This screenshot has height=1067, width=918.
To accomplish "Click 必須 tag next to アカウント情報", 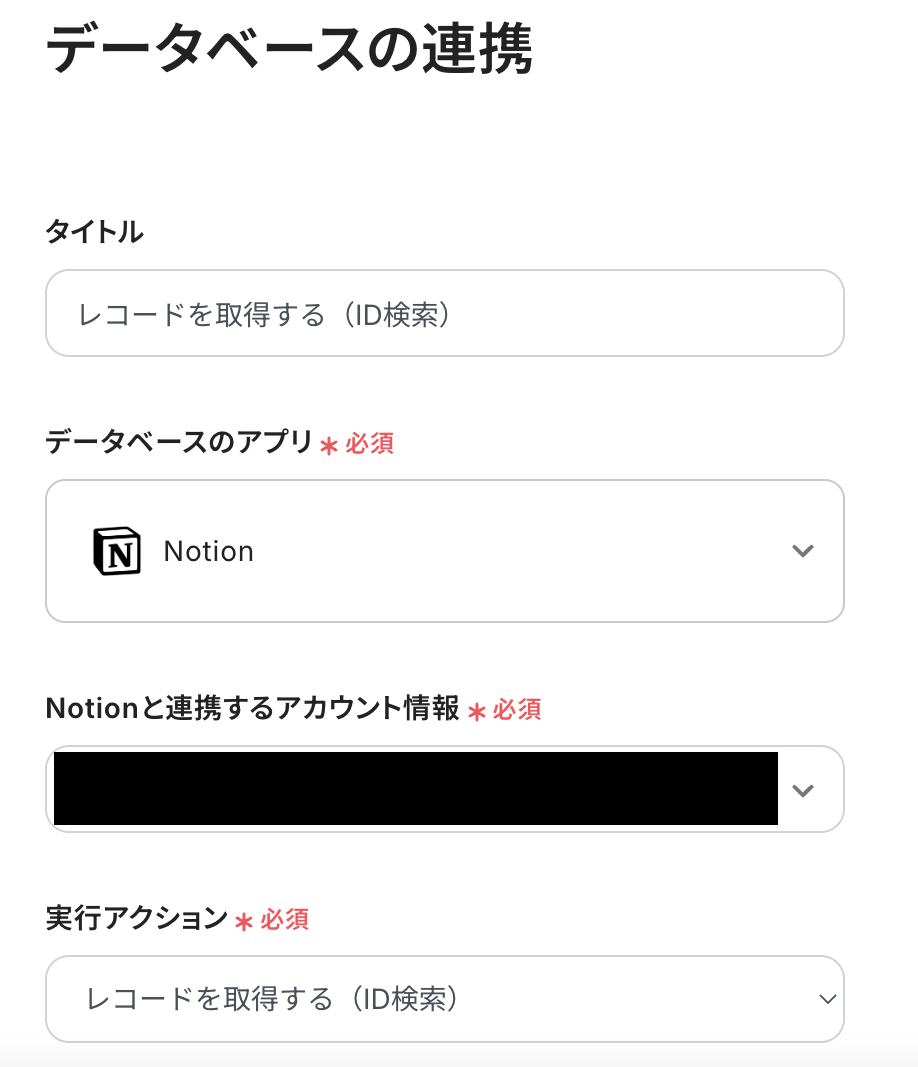I will point(517,710).
